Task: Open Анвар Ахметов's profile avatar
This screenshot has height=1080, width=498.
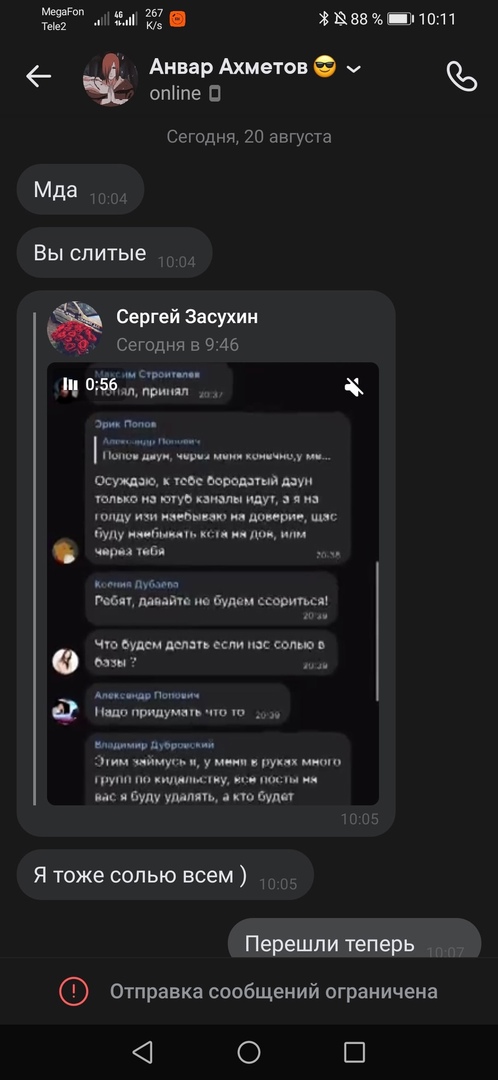Action: [x=110, y=79]
